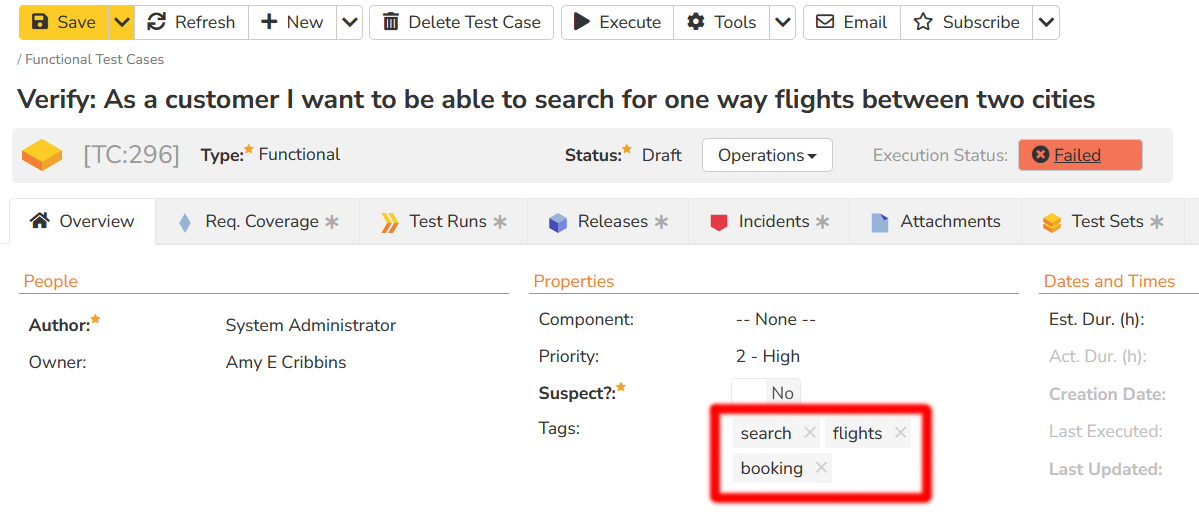The width and height of the screenshot is (1199, 514).
Task: Switch to the Attachments tab
Action: (x=936, y=222)
